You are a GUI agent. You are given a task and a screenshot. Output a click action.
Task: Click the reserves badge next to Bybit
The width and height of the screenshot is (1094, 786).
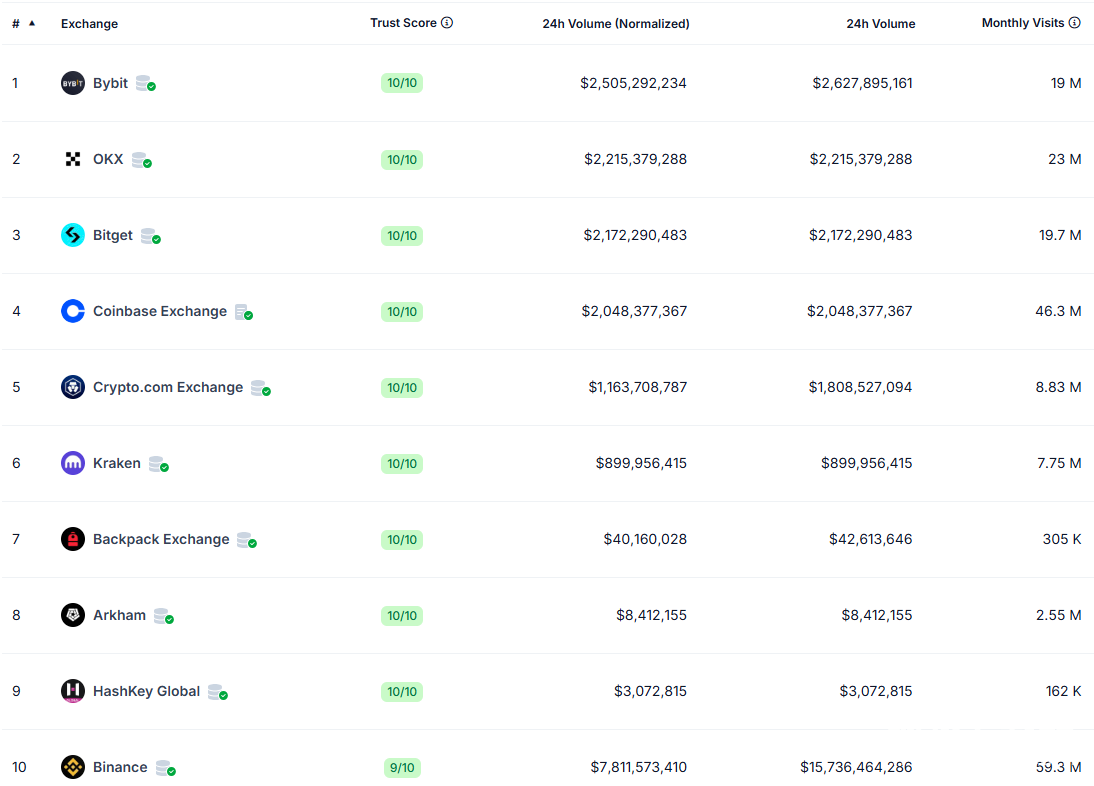pyautogui.click(x=145, y=84)
